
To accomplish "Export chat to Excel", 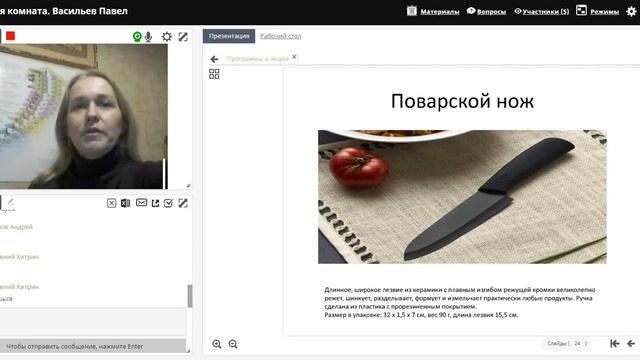I will click(x=125, y=203).
